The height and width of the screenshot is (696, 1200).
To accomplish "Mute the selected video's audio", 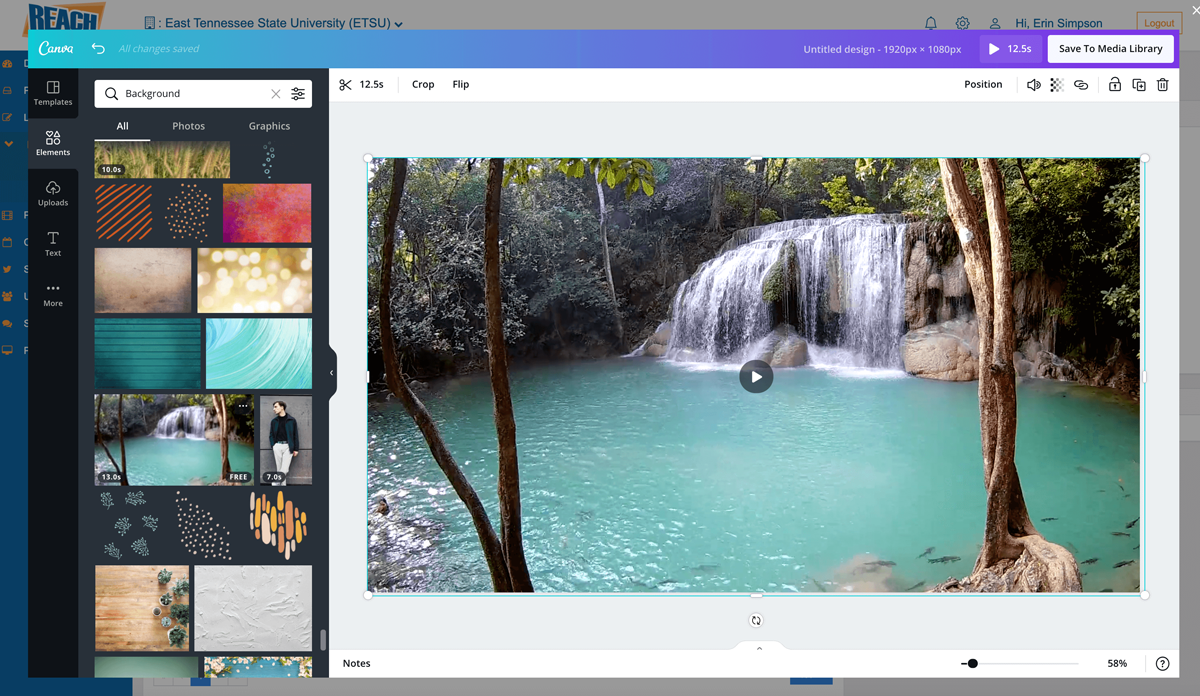I will point(1033,84).
